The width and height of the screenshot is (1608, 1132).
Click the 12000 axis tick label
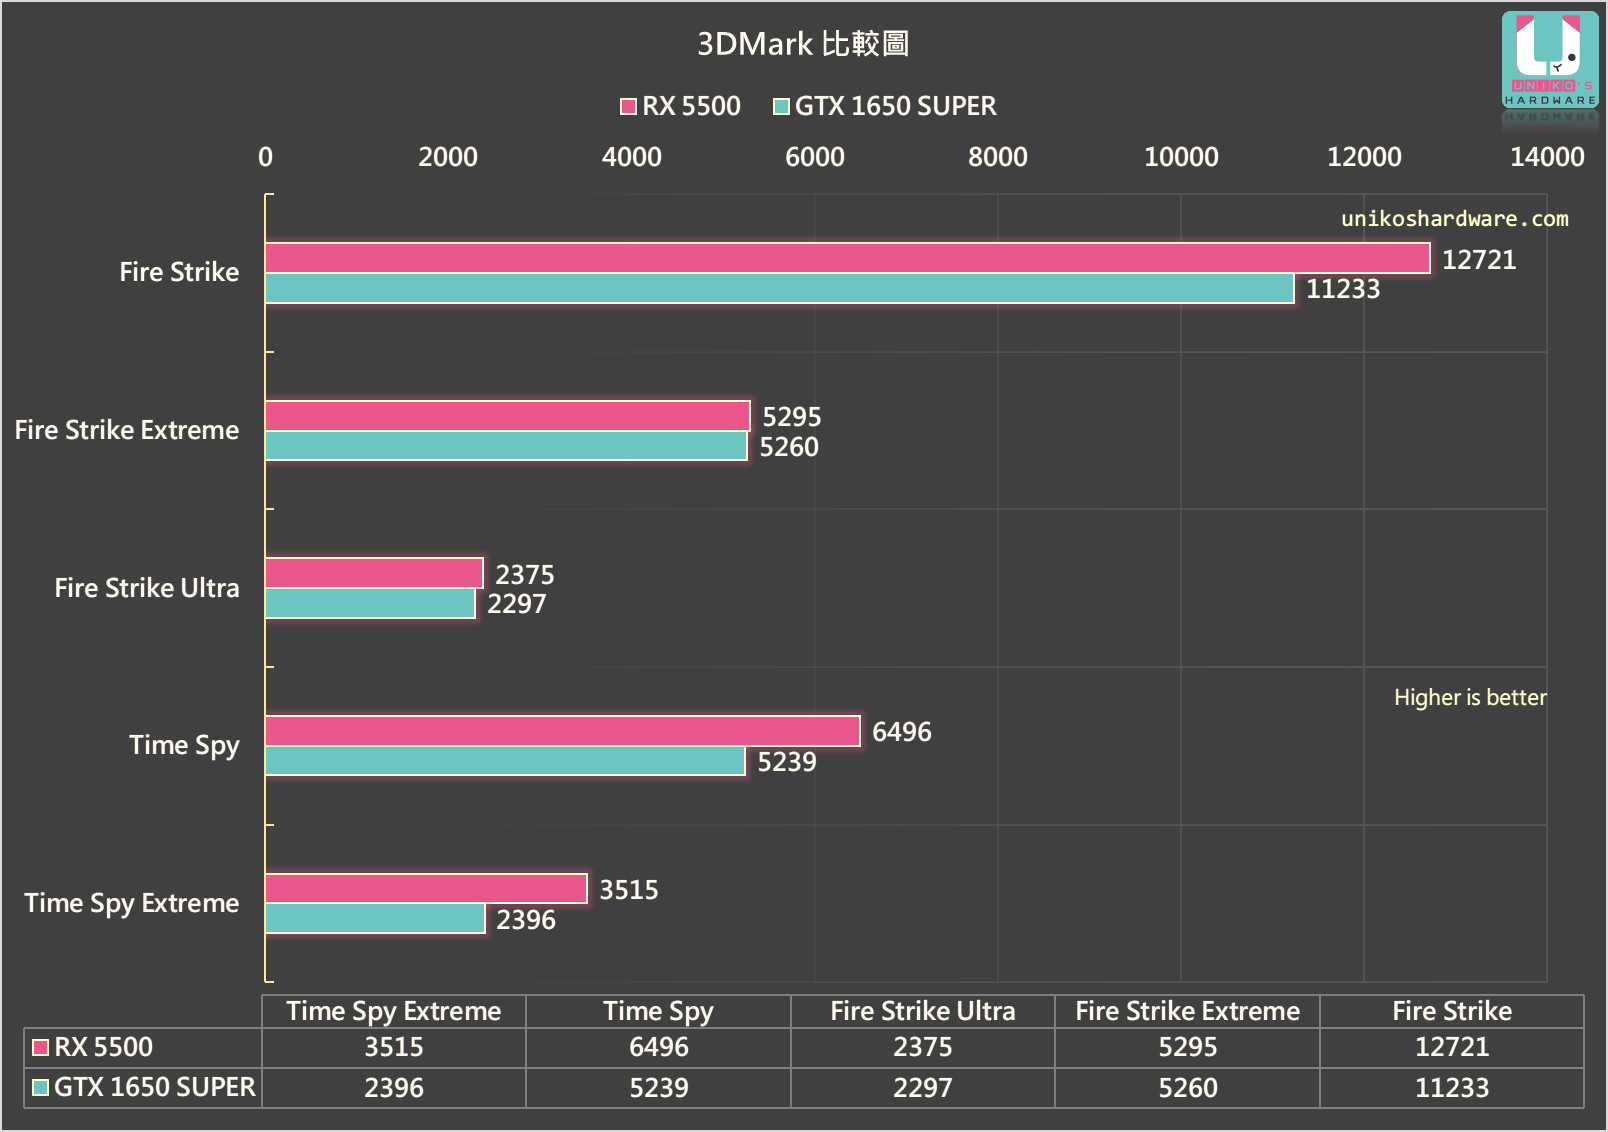(1364, 157)
